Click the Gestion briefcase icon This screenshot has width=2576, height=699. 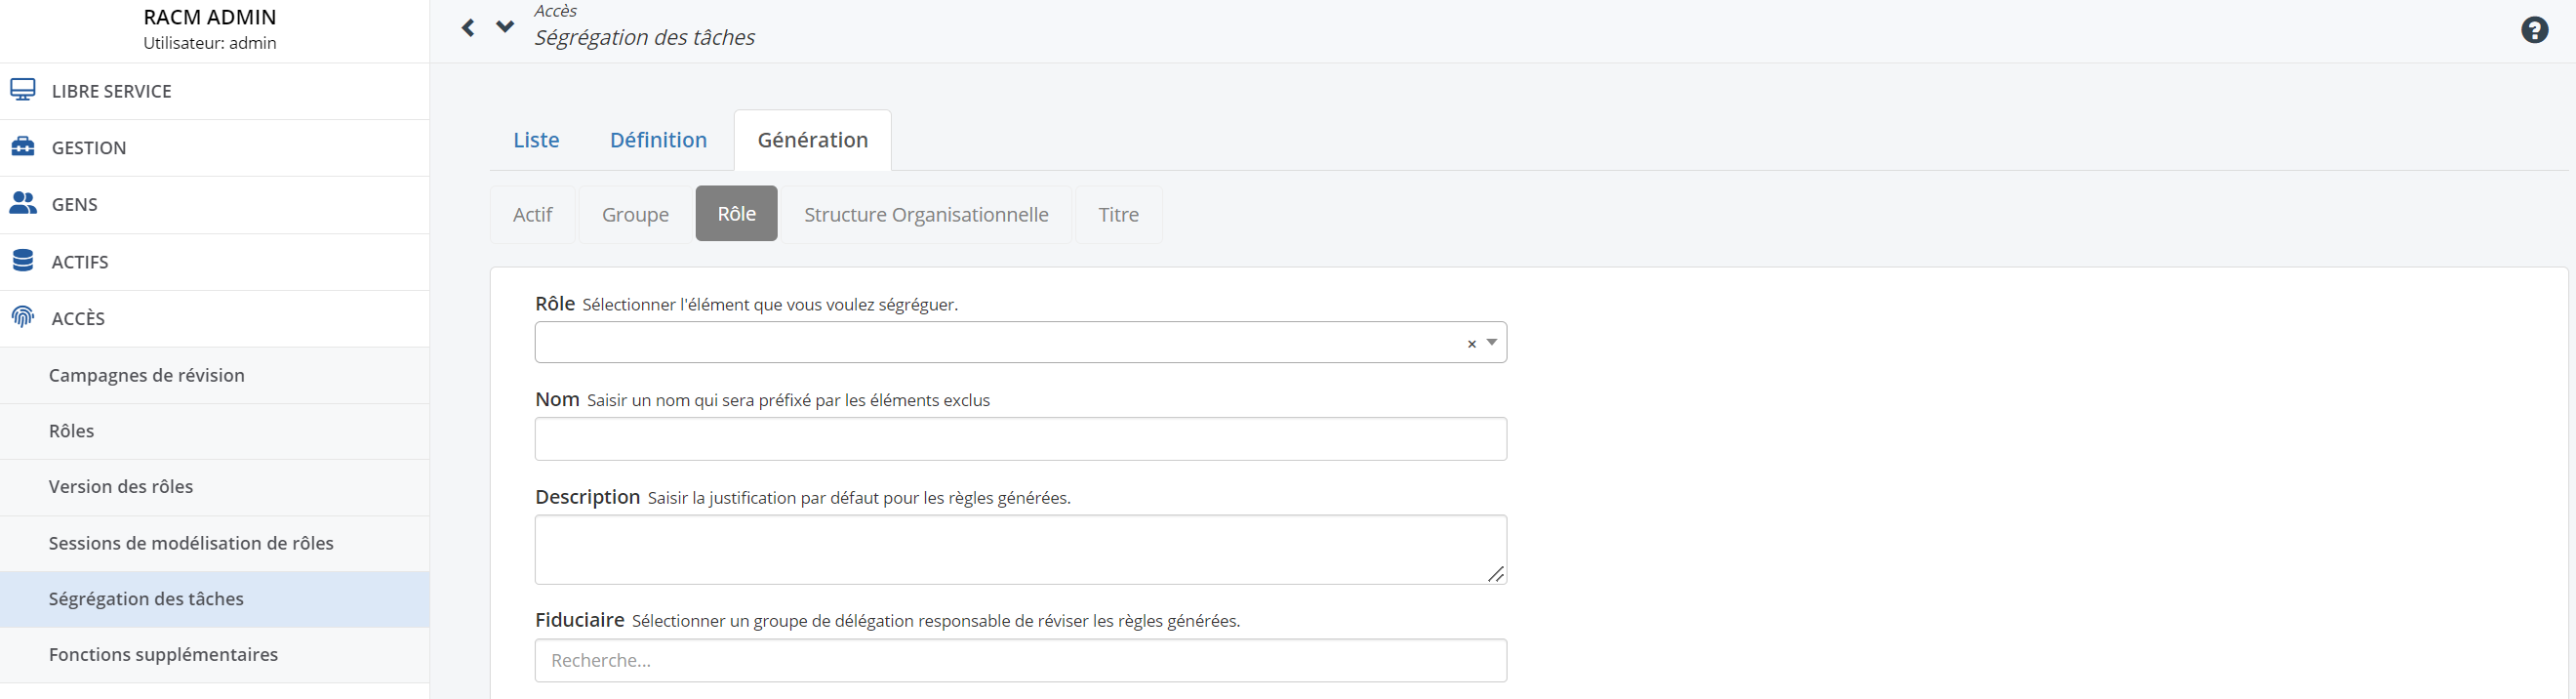click(23, 147)
